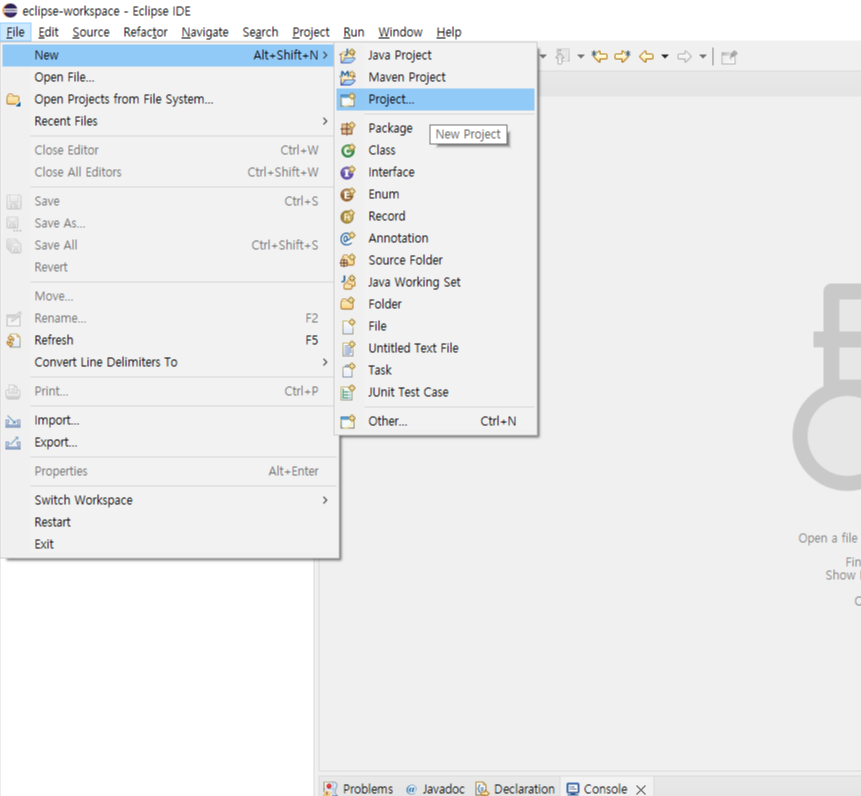Open the Refactor menu
The height and width of the screenshot is (796, 861).
[x=146, y=32]
